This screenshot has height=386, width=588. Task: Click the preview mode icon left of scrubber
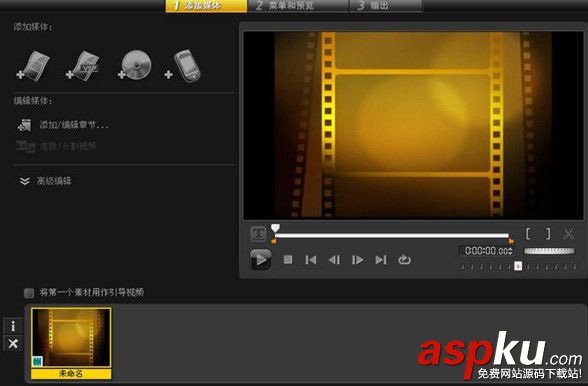pyautogui.click(x=258, y=234)
